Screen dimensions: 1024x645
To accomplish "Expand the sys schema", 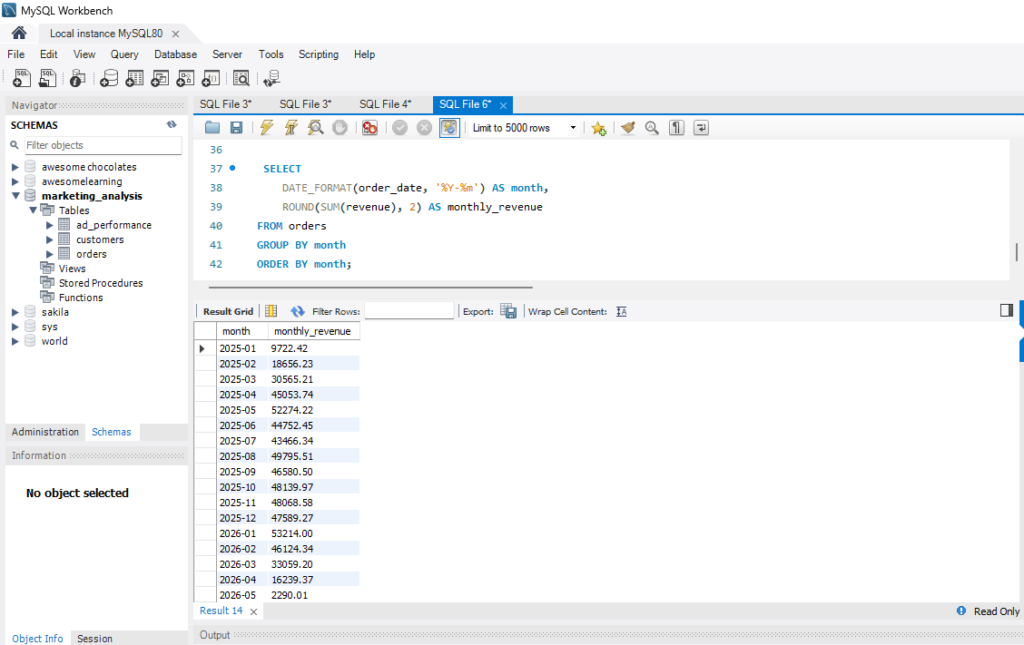I will tap(15, 326).
